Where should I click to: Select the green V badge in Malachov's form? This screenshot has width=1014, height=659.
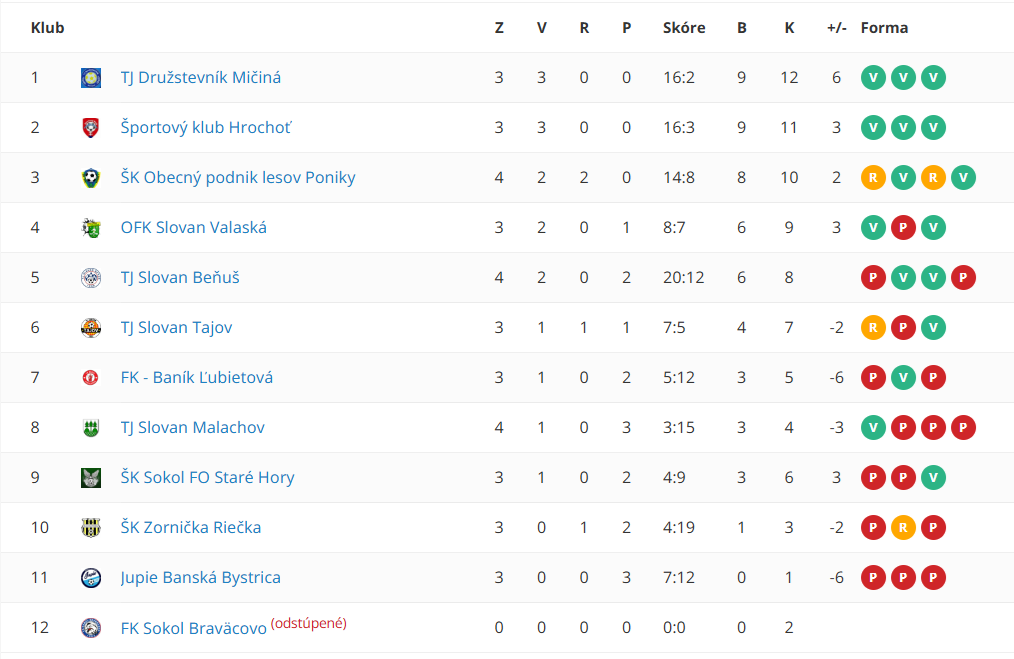coord(873,427)
